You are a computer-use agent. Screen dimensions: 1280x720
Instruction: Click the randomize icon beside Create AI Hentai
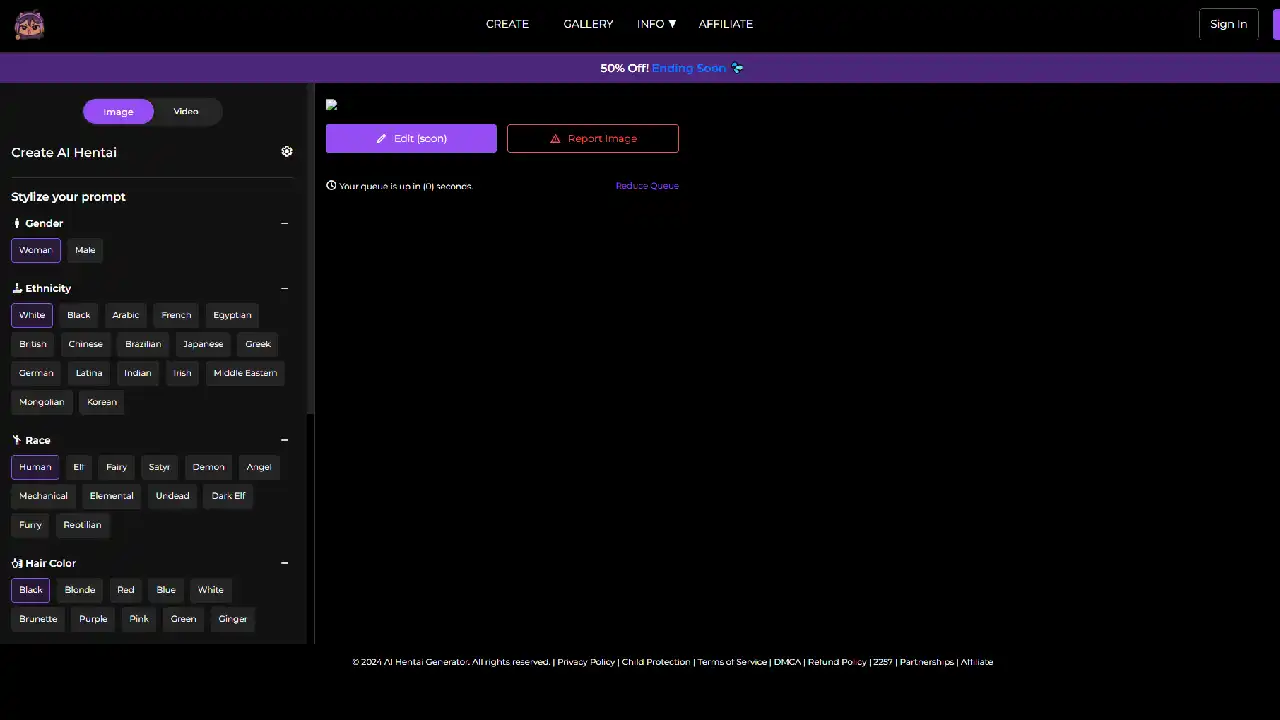click(x=287, y=152)
